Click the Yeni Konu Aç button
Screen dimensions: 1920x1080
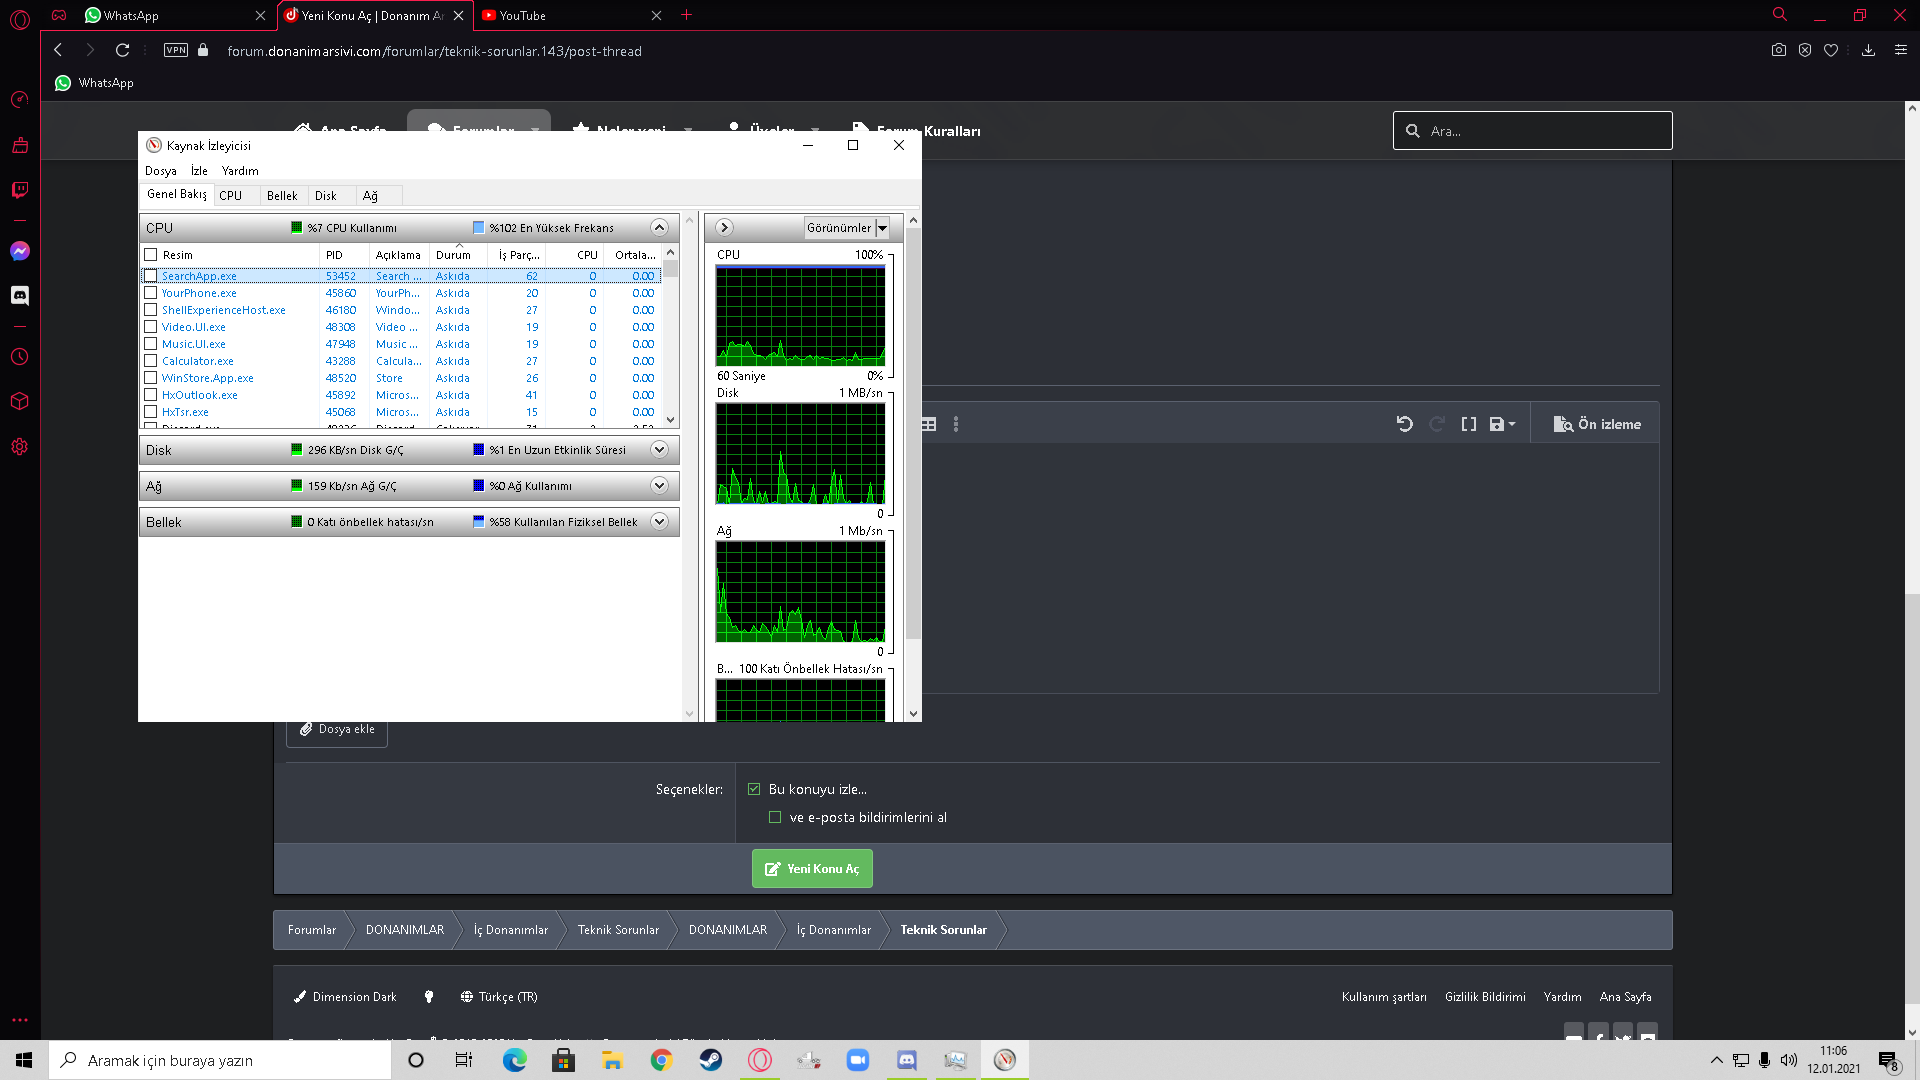pyautogui.click(x=812, y=869)
